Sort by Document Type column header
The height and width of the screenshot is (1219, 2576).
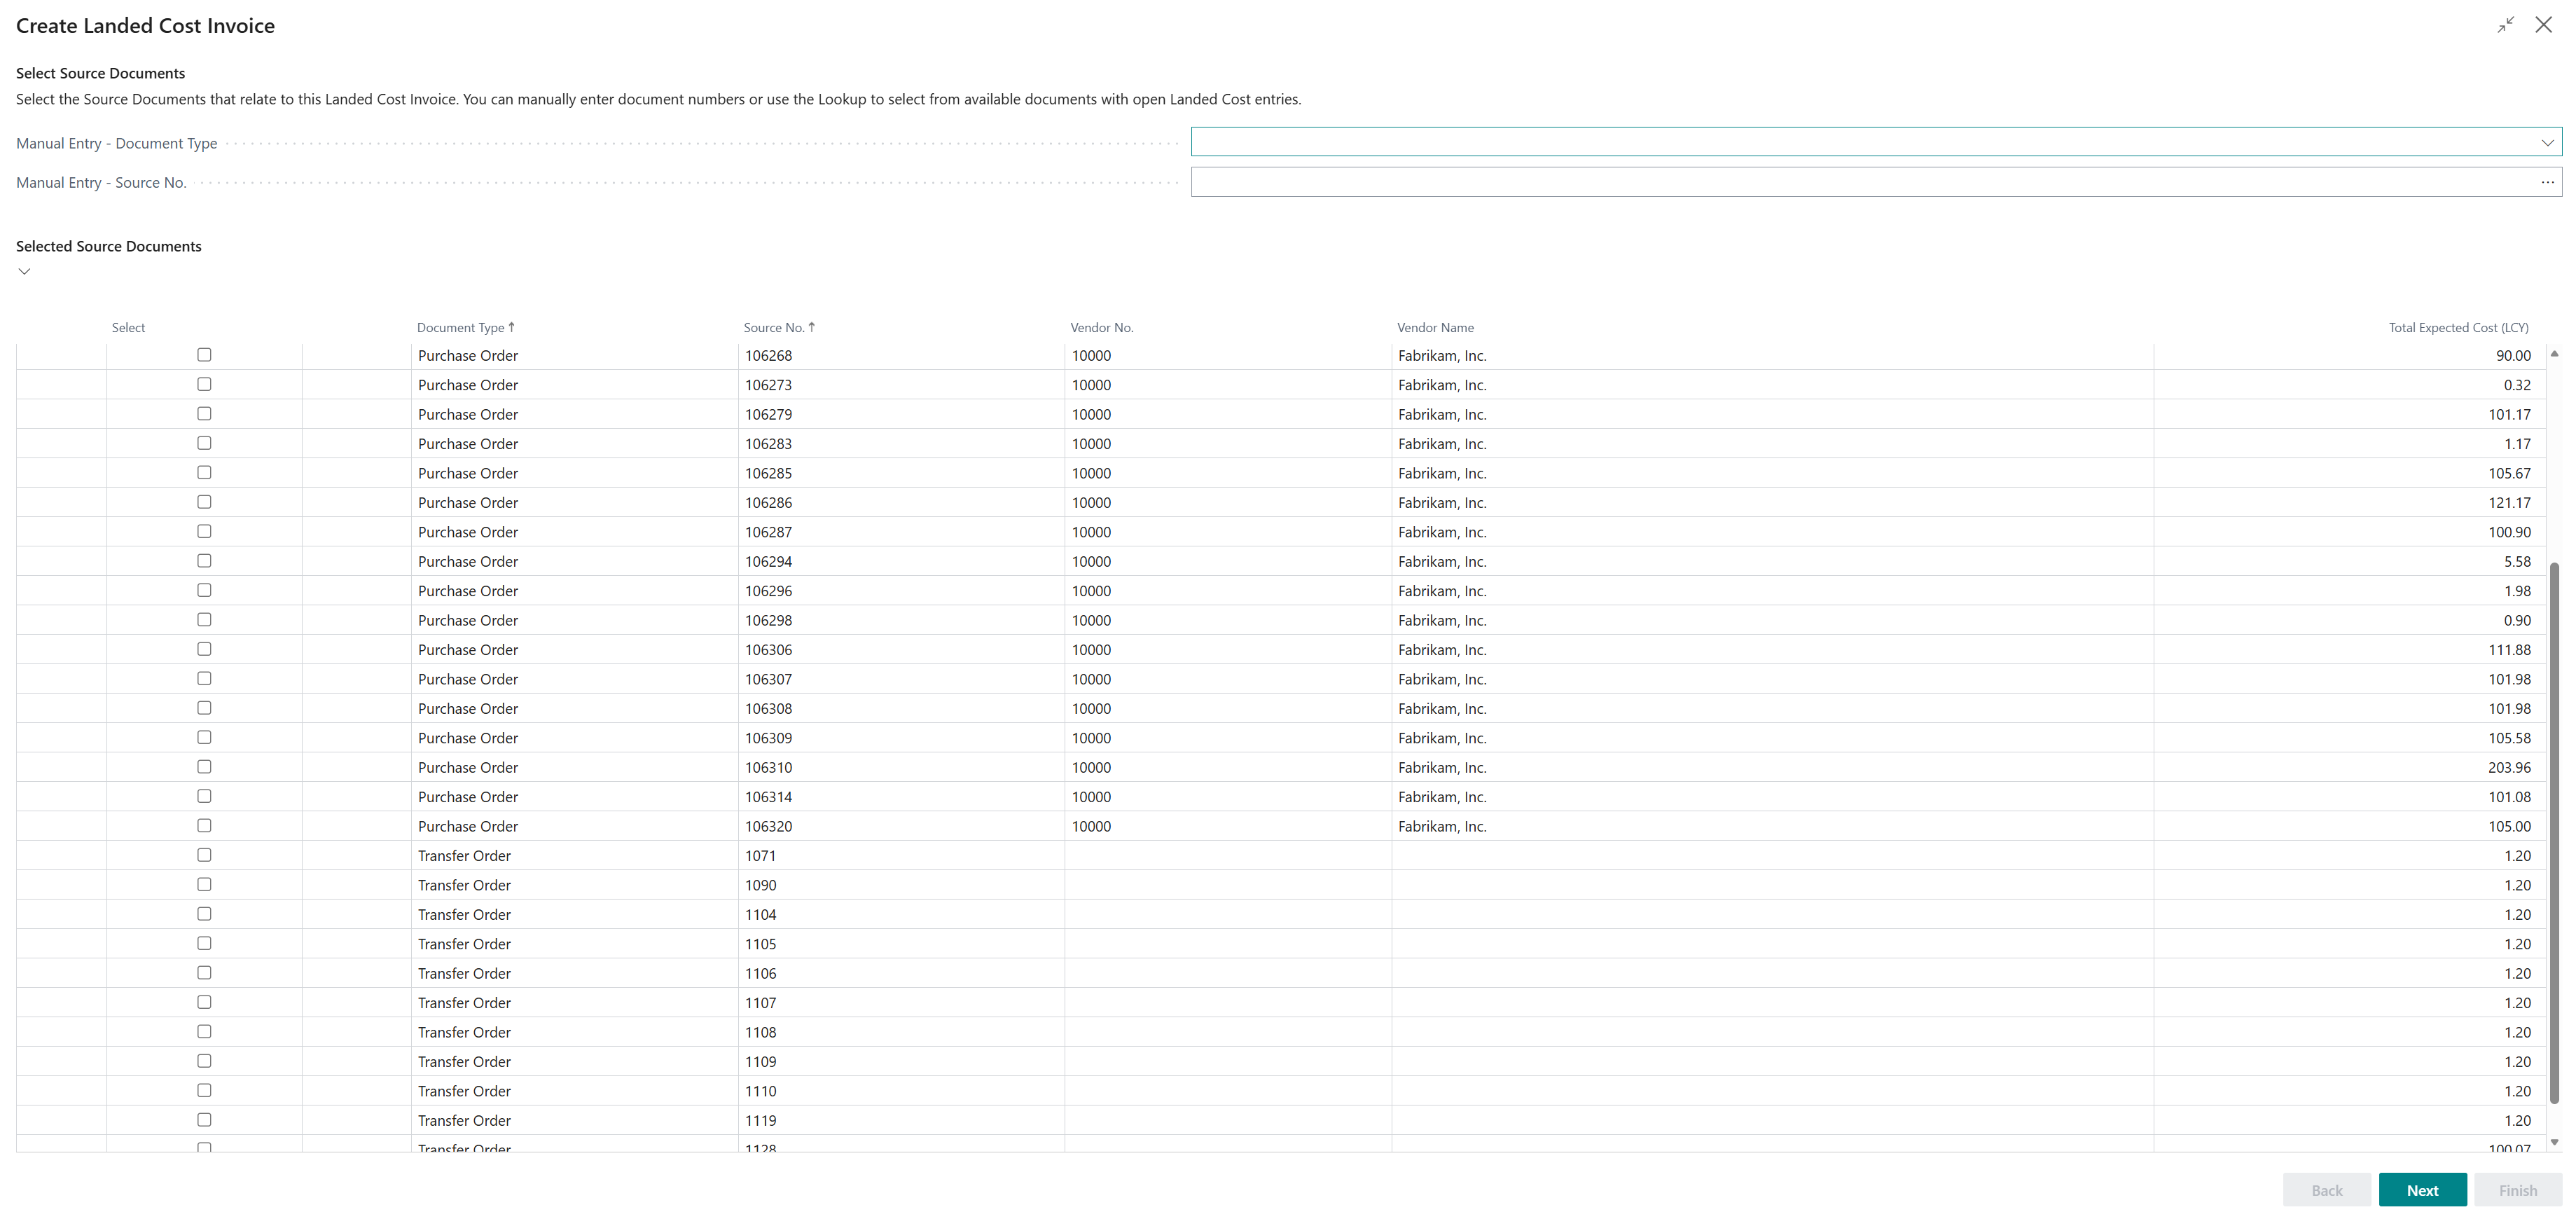tap(460, 328)
